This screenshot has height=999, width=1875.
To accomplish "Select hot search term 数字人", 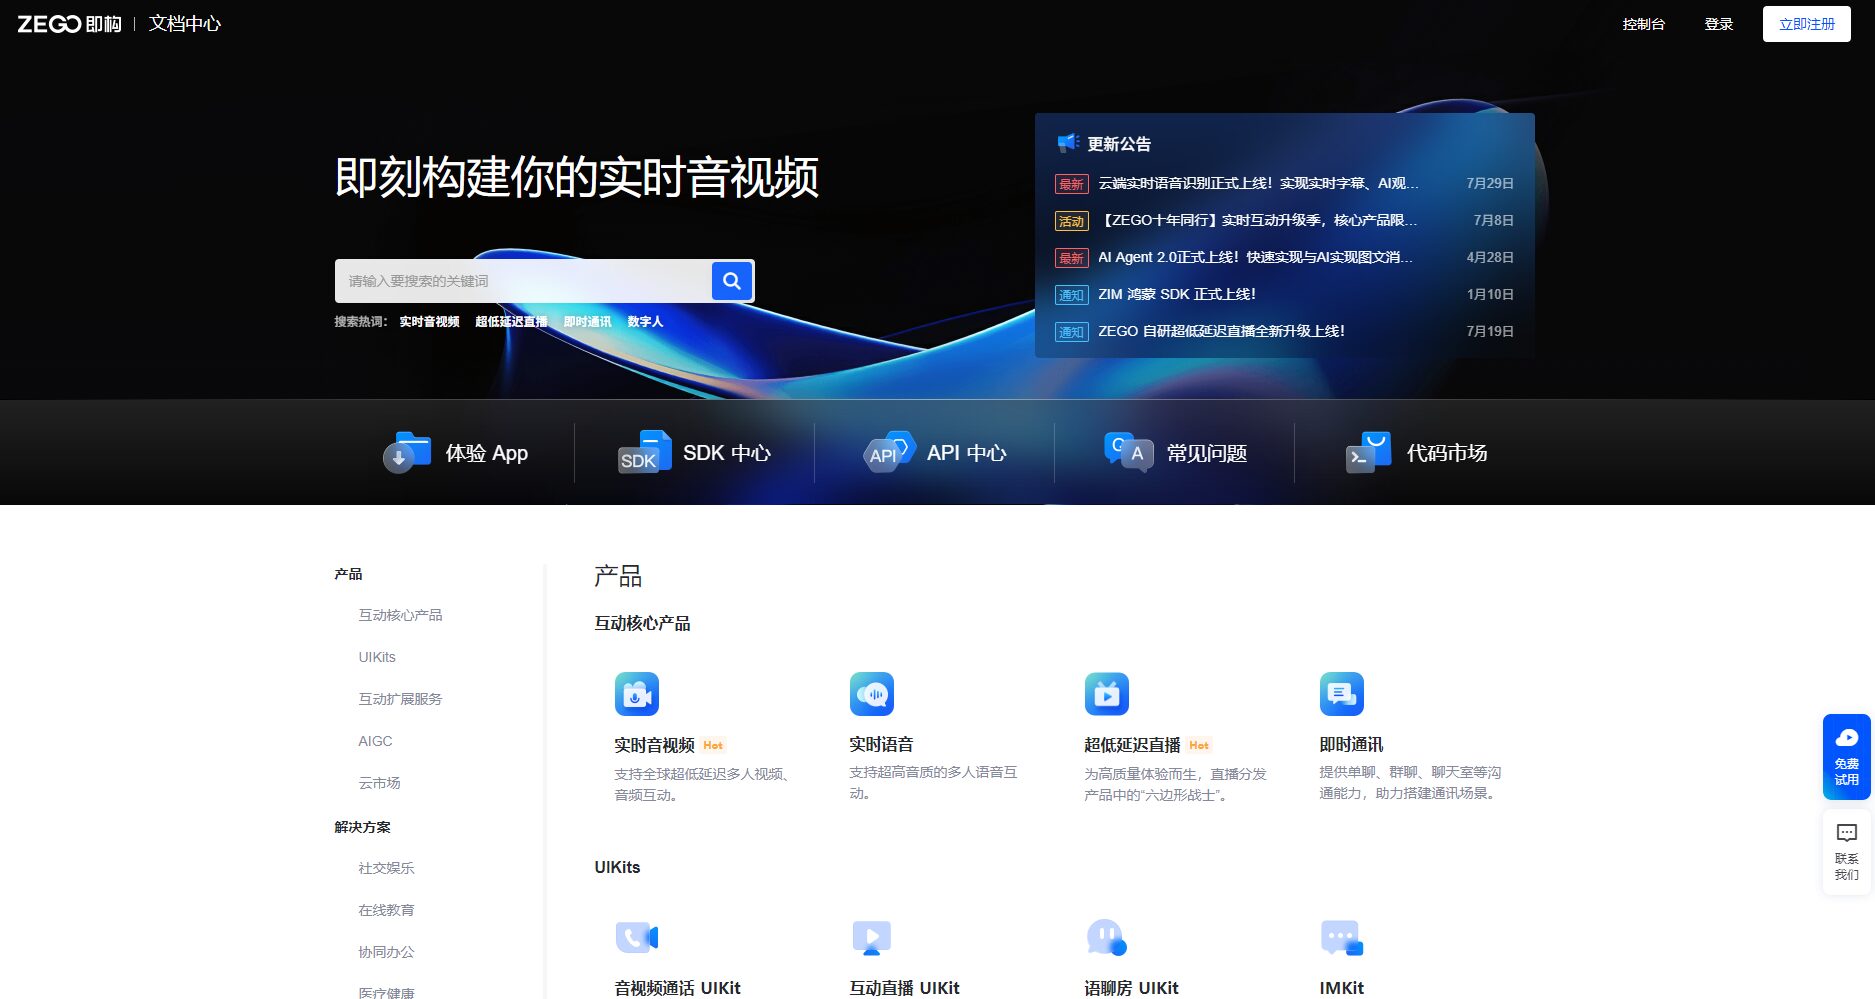I will tap(645, 322).
